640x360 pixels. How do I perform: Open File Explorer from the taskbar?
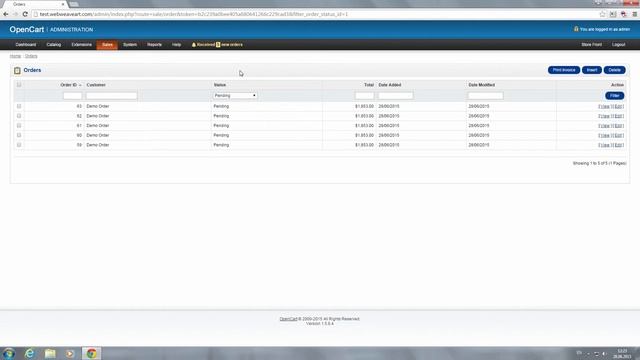tap(50, 353)
